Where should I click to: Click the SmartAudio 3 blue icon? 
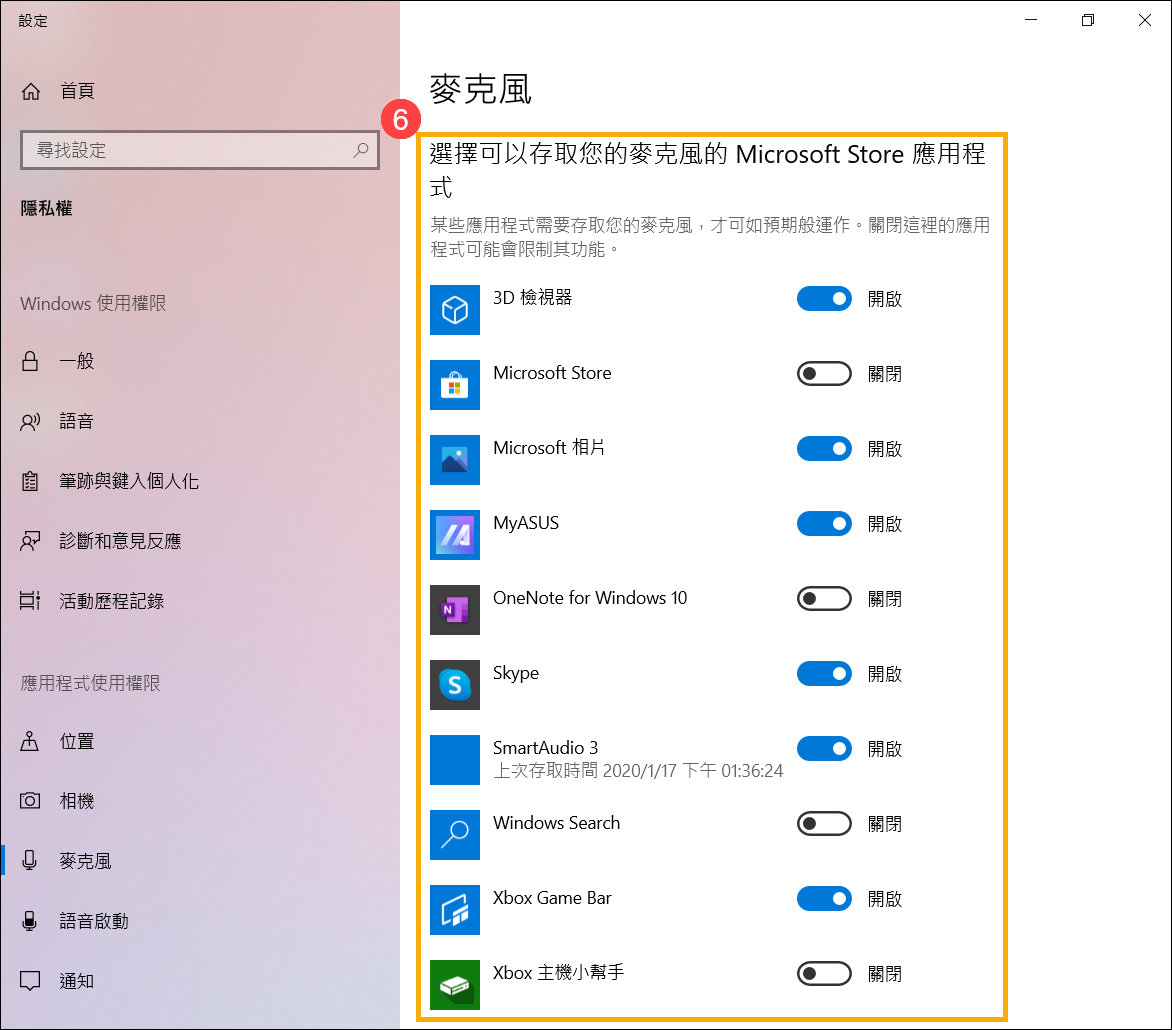coord(454,759)
